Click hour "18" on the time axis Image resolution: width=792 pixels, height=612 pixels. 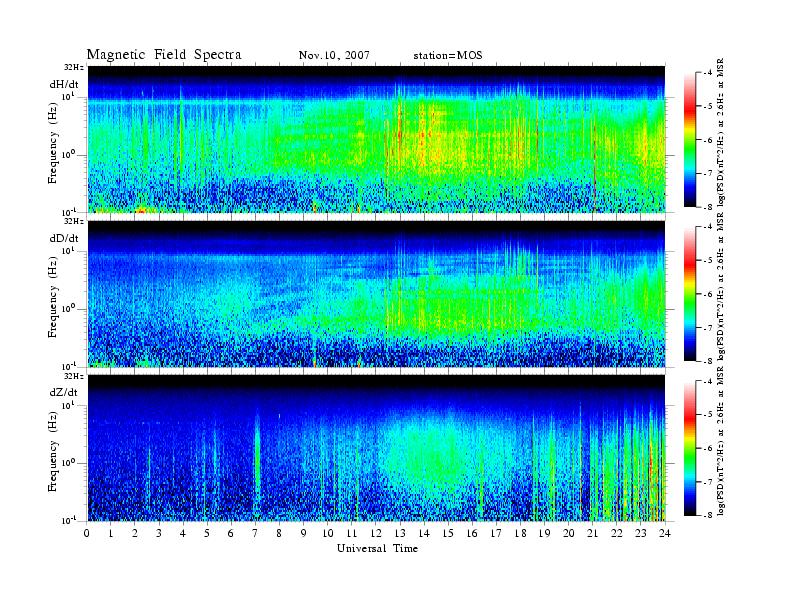(520, 533)
